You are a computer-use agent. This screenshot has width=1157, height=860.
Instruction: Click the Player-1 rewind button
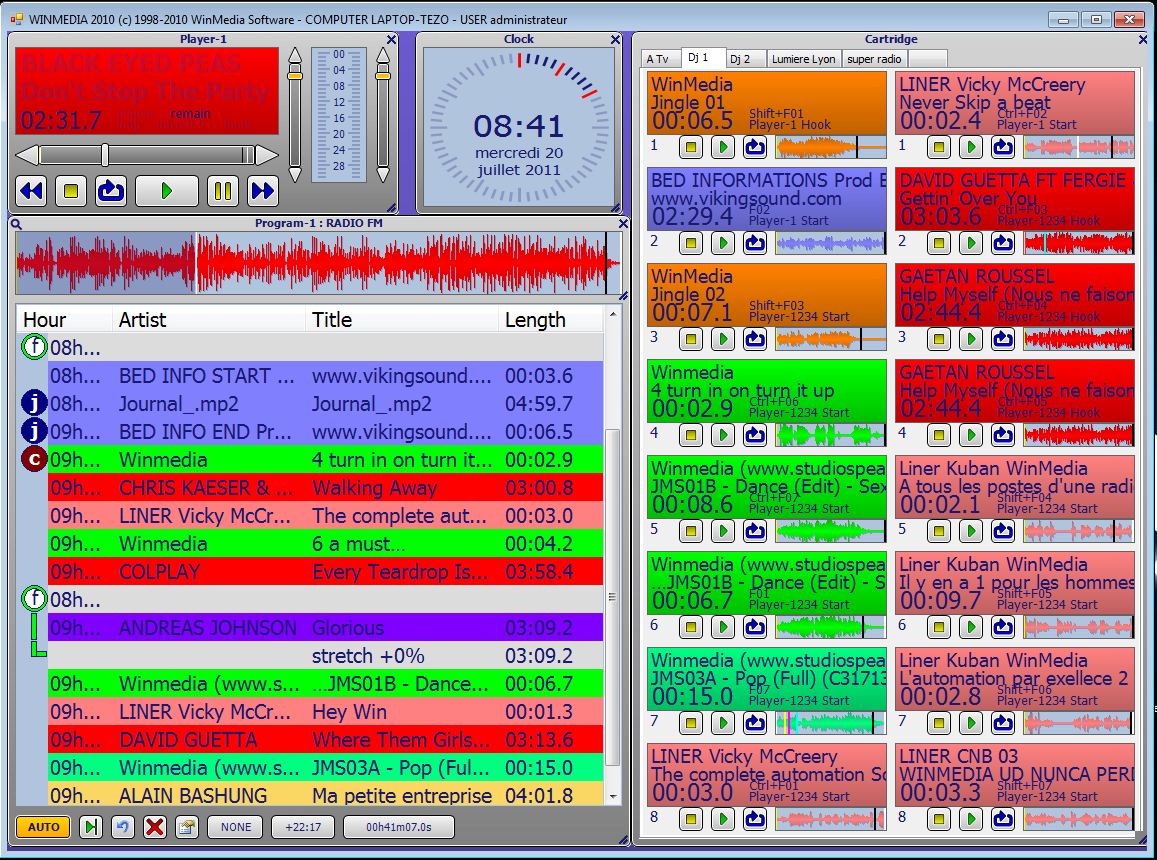pos(32,192)
